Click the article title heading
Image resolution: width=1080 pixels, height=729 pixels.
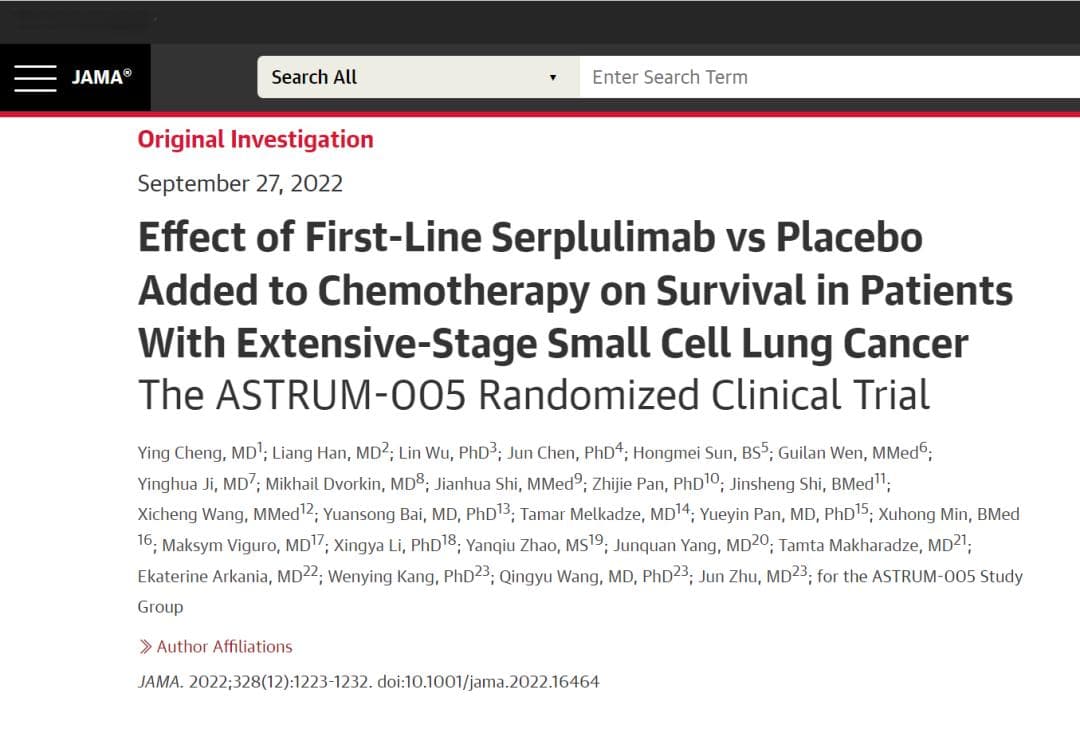click(x=575, y=290)
